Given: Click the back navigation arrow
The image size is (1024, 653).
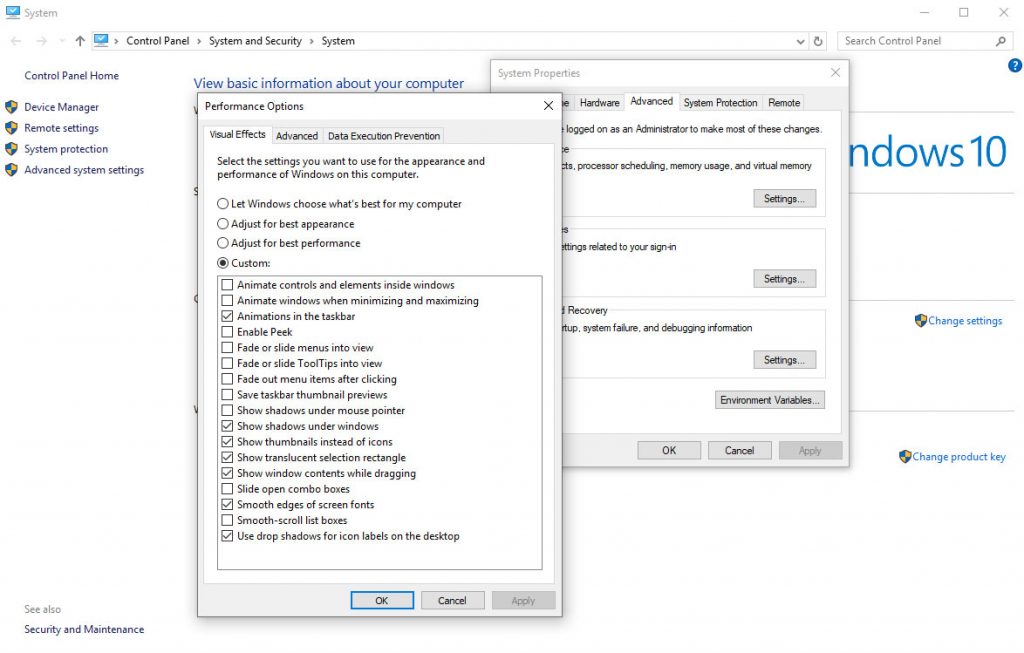Looking at the screenshot, I should pyautogui.click(x=15, y=40).
